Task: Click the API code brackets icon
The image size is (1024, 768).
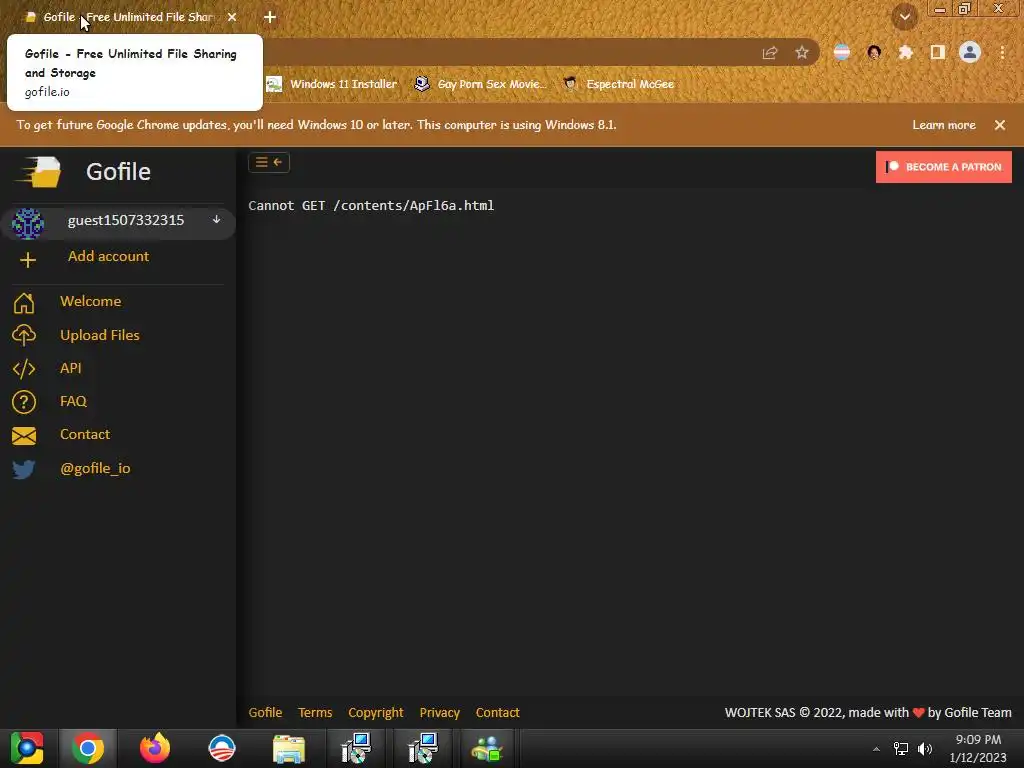Action: tap(24, 368)
